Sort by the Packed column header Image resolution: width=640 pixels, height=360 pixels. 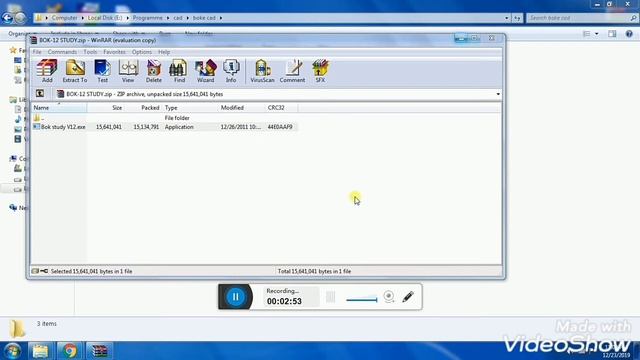[x=143, y=108]
